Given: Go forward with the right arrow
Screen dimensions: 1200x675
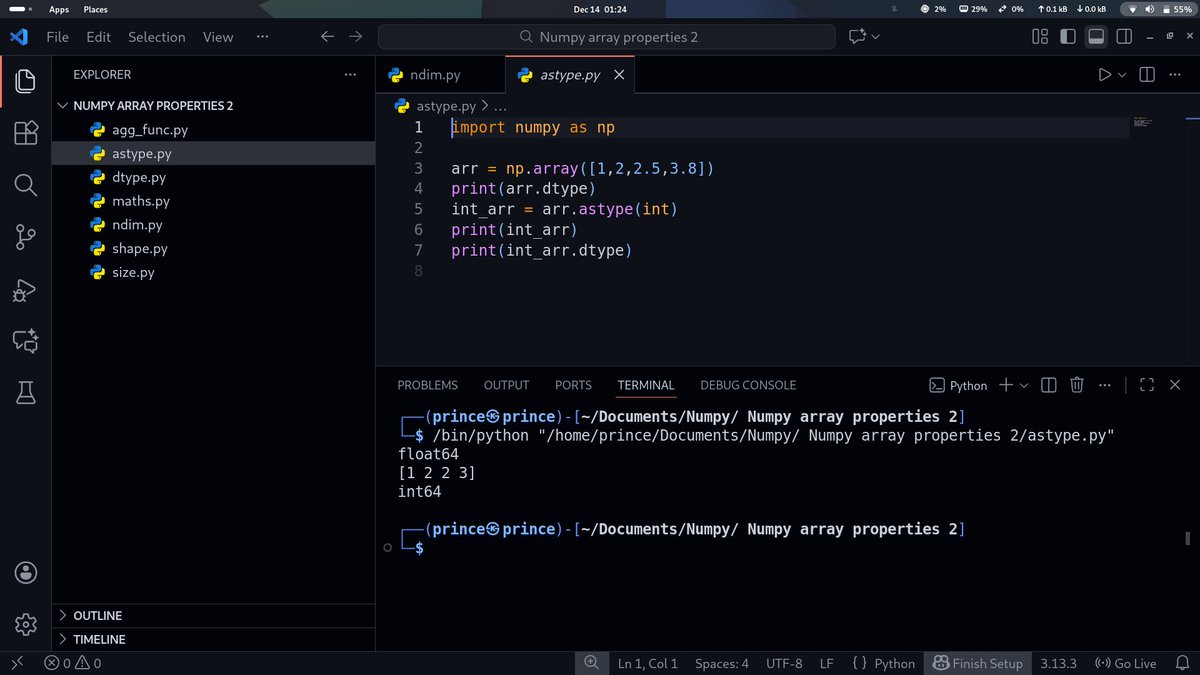Looking at the screenshot, I should click(356, 37).
